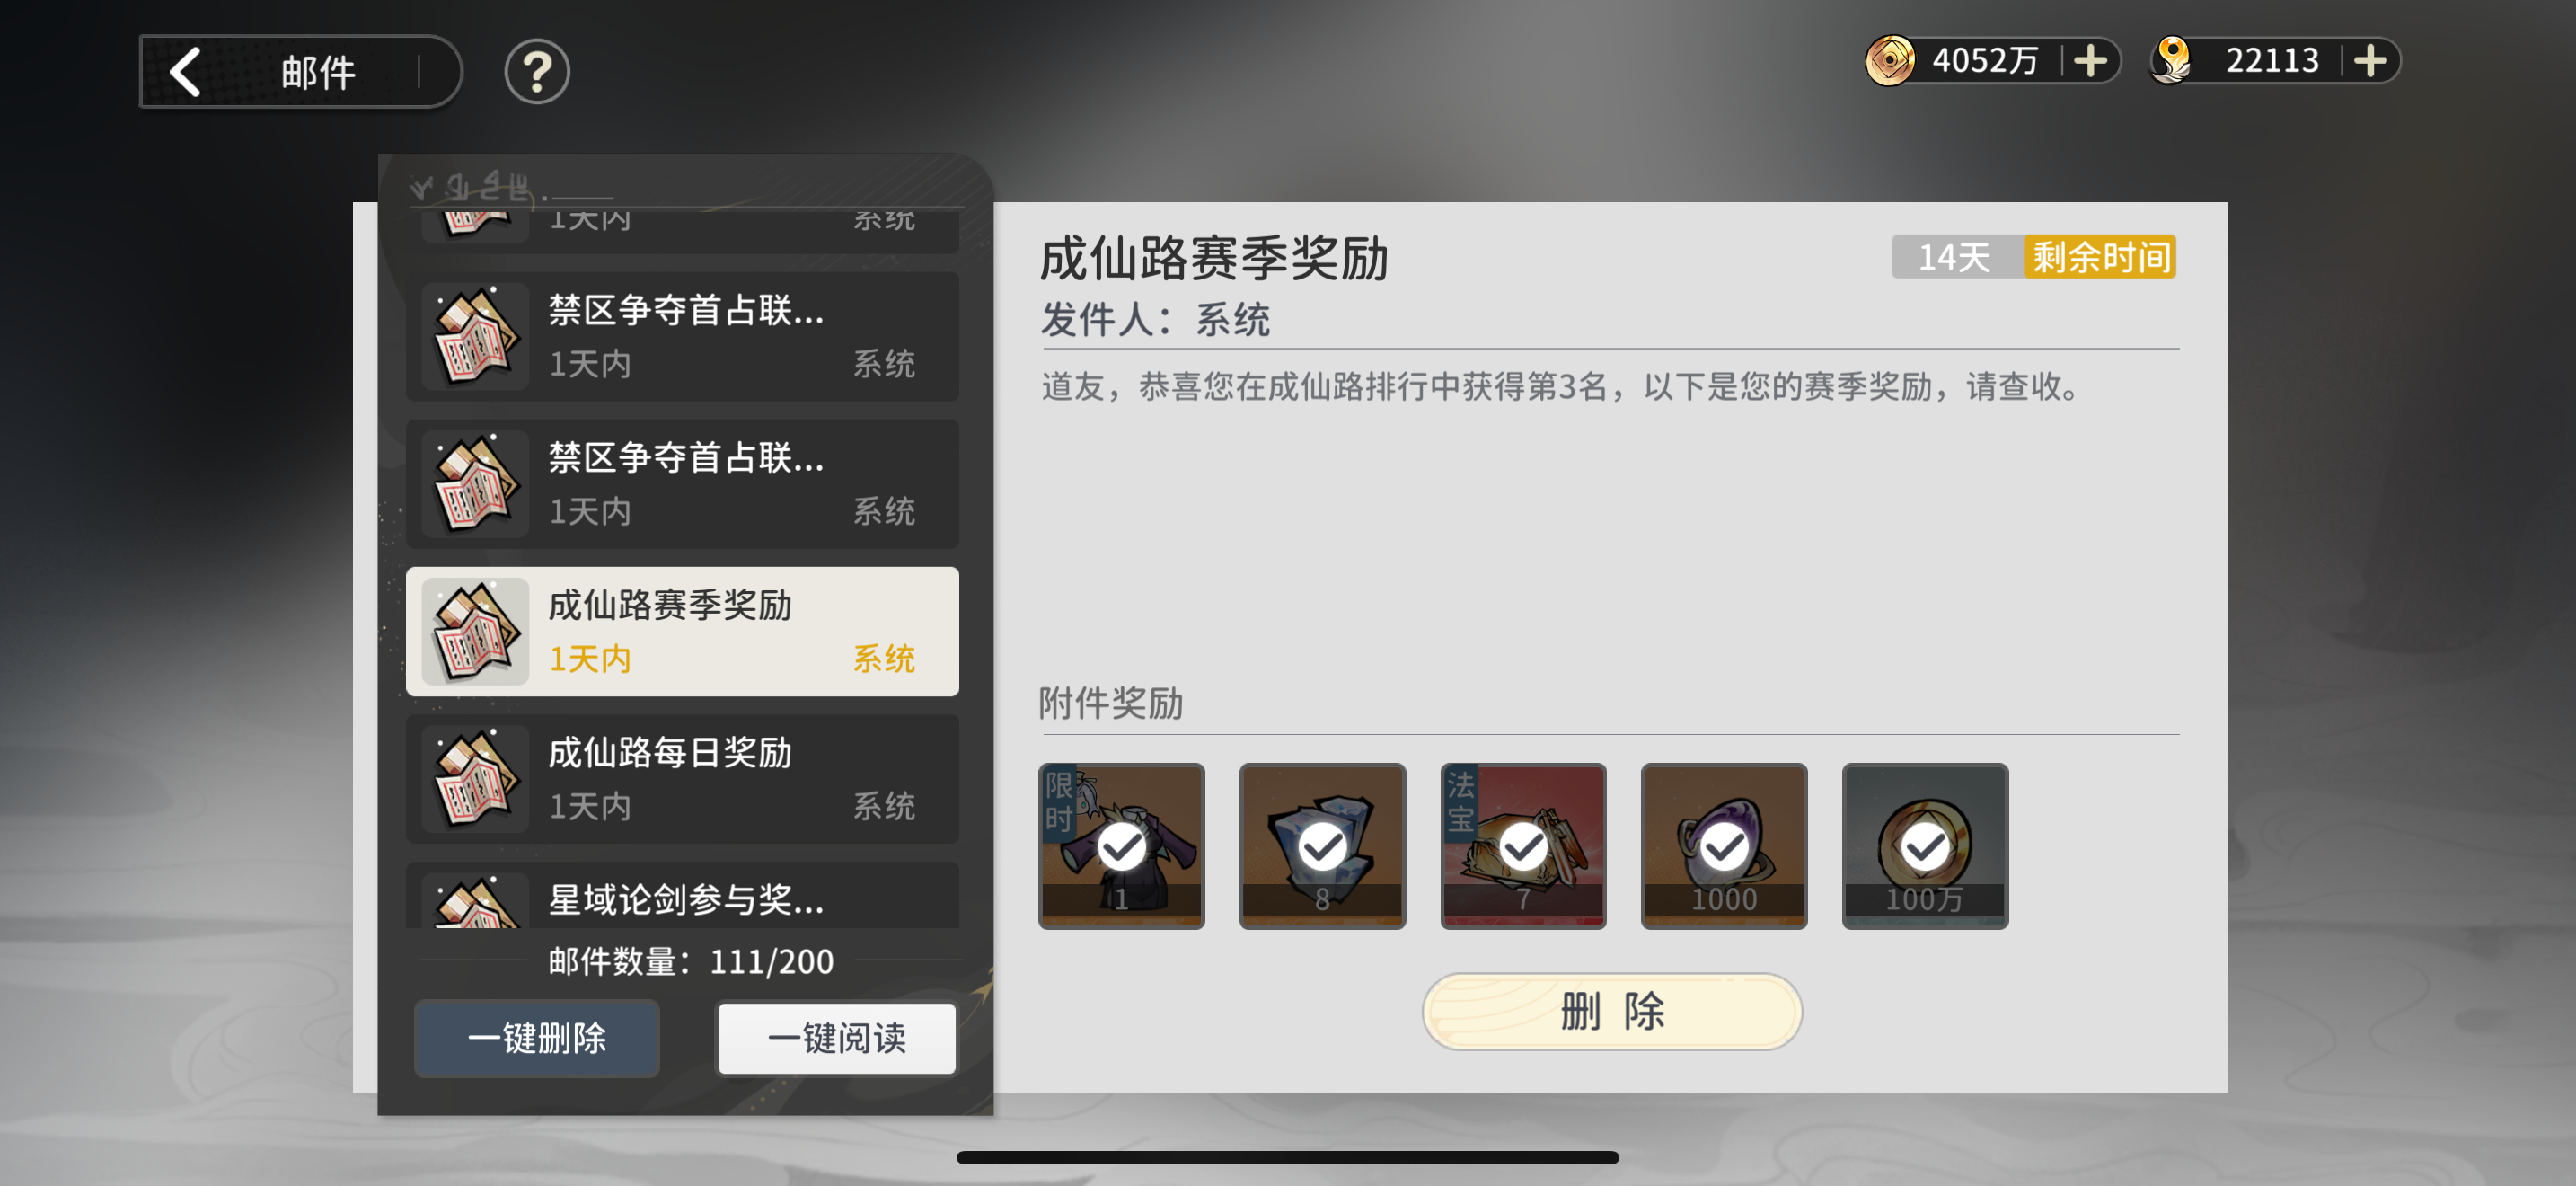The height and width of the screenshot is (1186, 2576).
Task: Add jade currency with the plus next to 22113
Action: click(x=2369, y=61)
